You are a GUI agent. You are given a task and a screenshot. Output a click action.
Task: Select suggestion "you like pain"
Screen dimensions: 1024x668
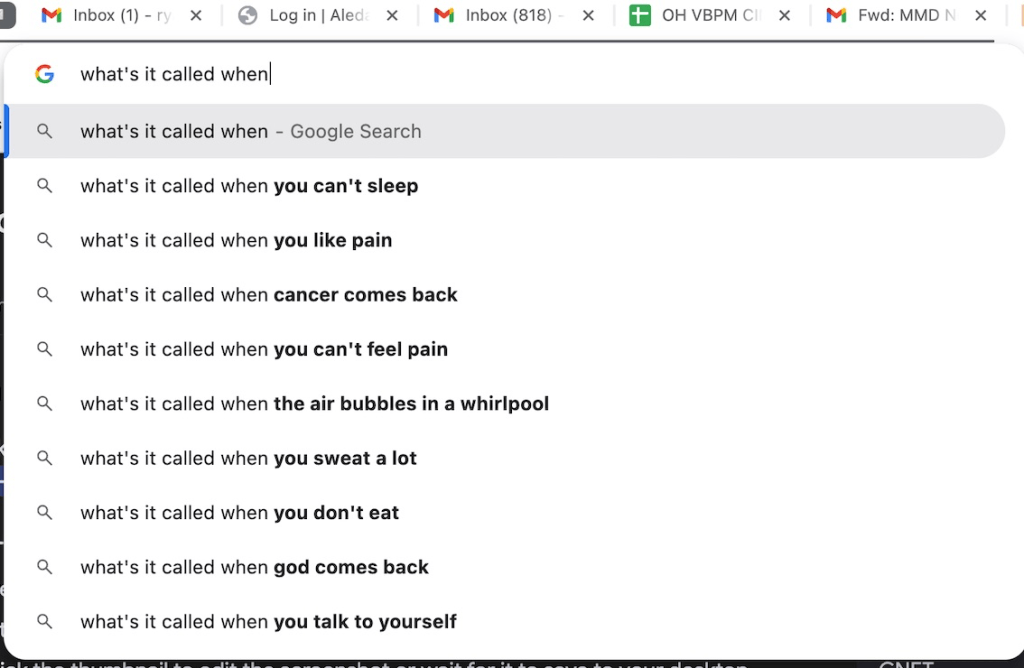(x=236, y=240)
